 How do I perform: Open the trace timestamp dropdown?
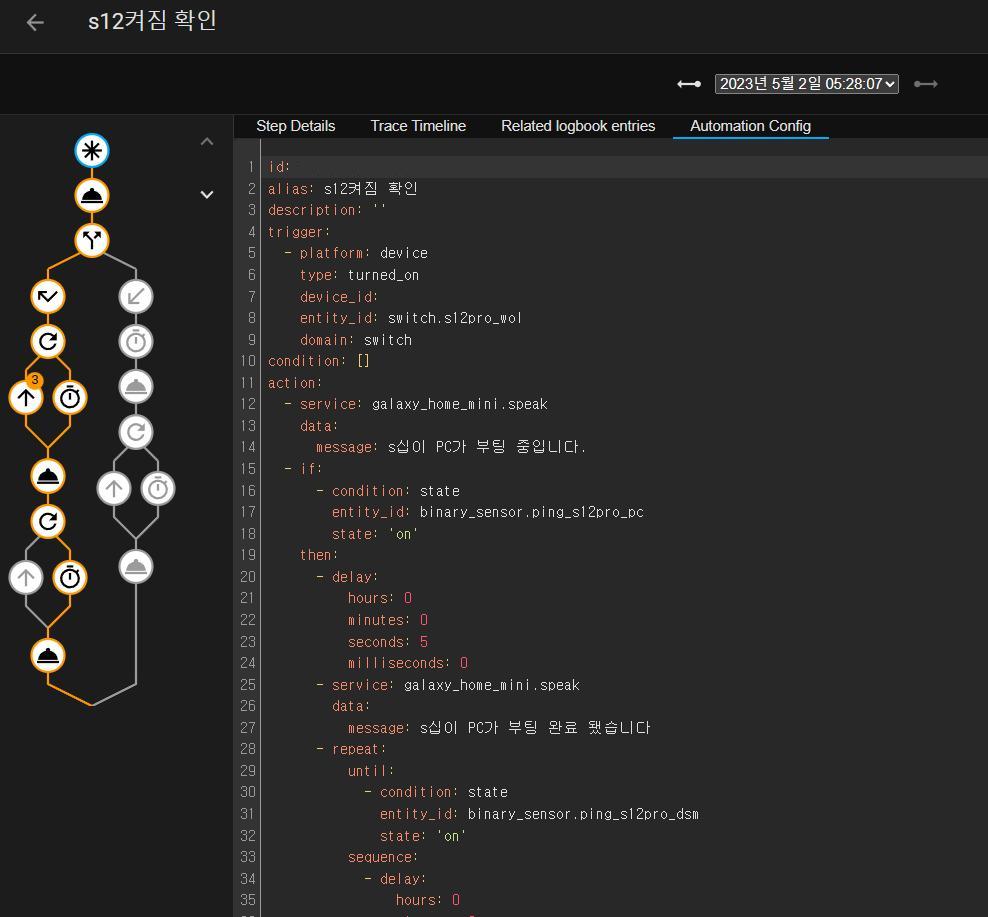[806, 84]
